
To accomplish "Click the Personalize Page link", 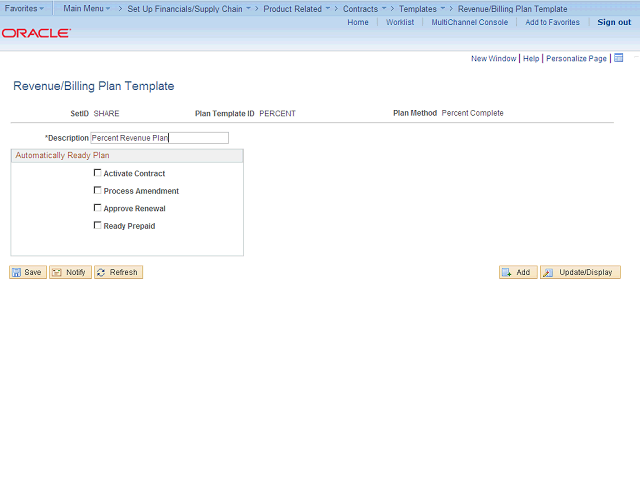I will coord(576,58).
